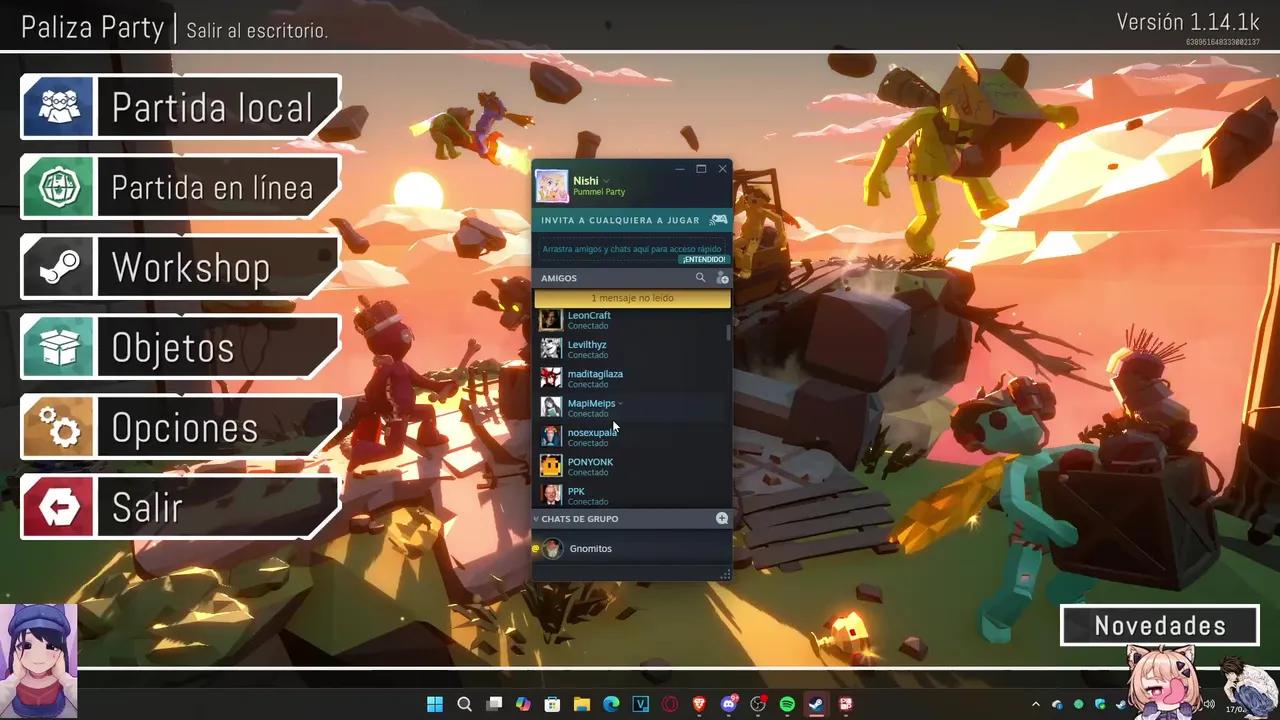Close the Steam friends window
The image size is (1280, 720).
coord(722,169)
